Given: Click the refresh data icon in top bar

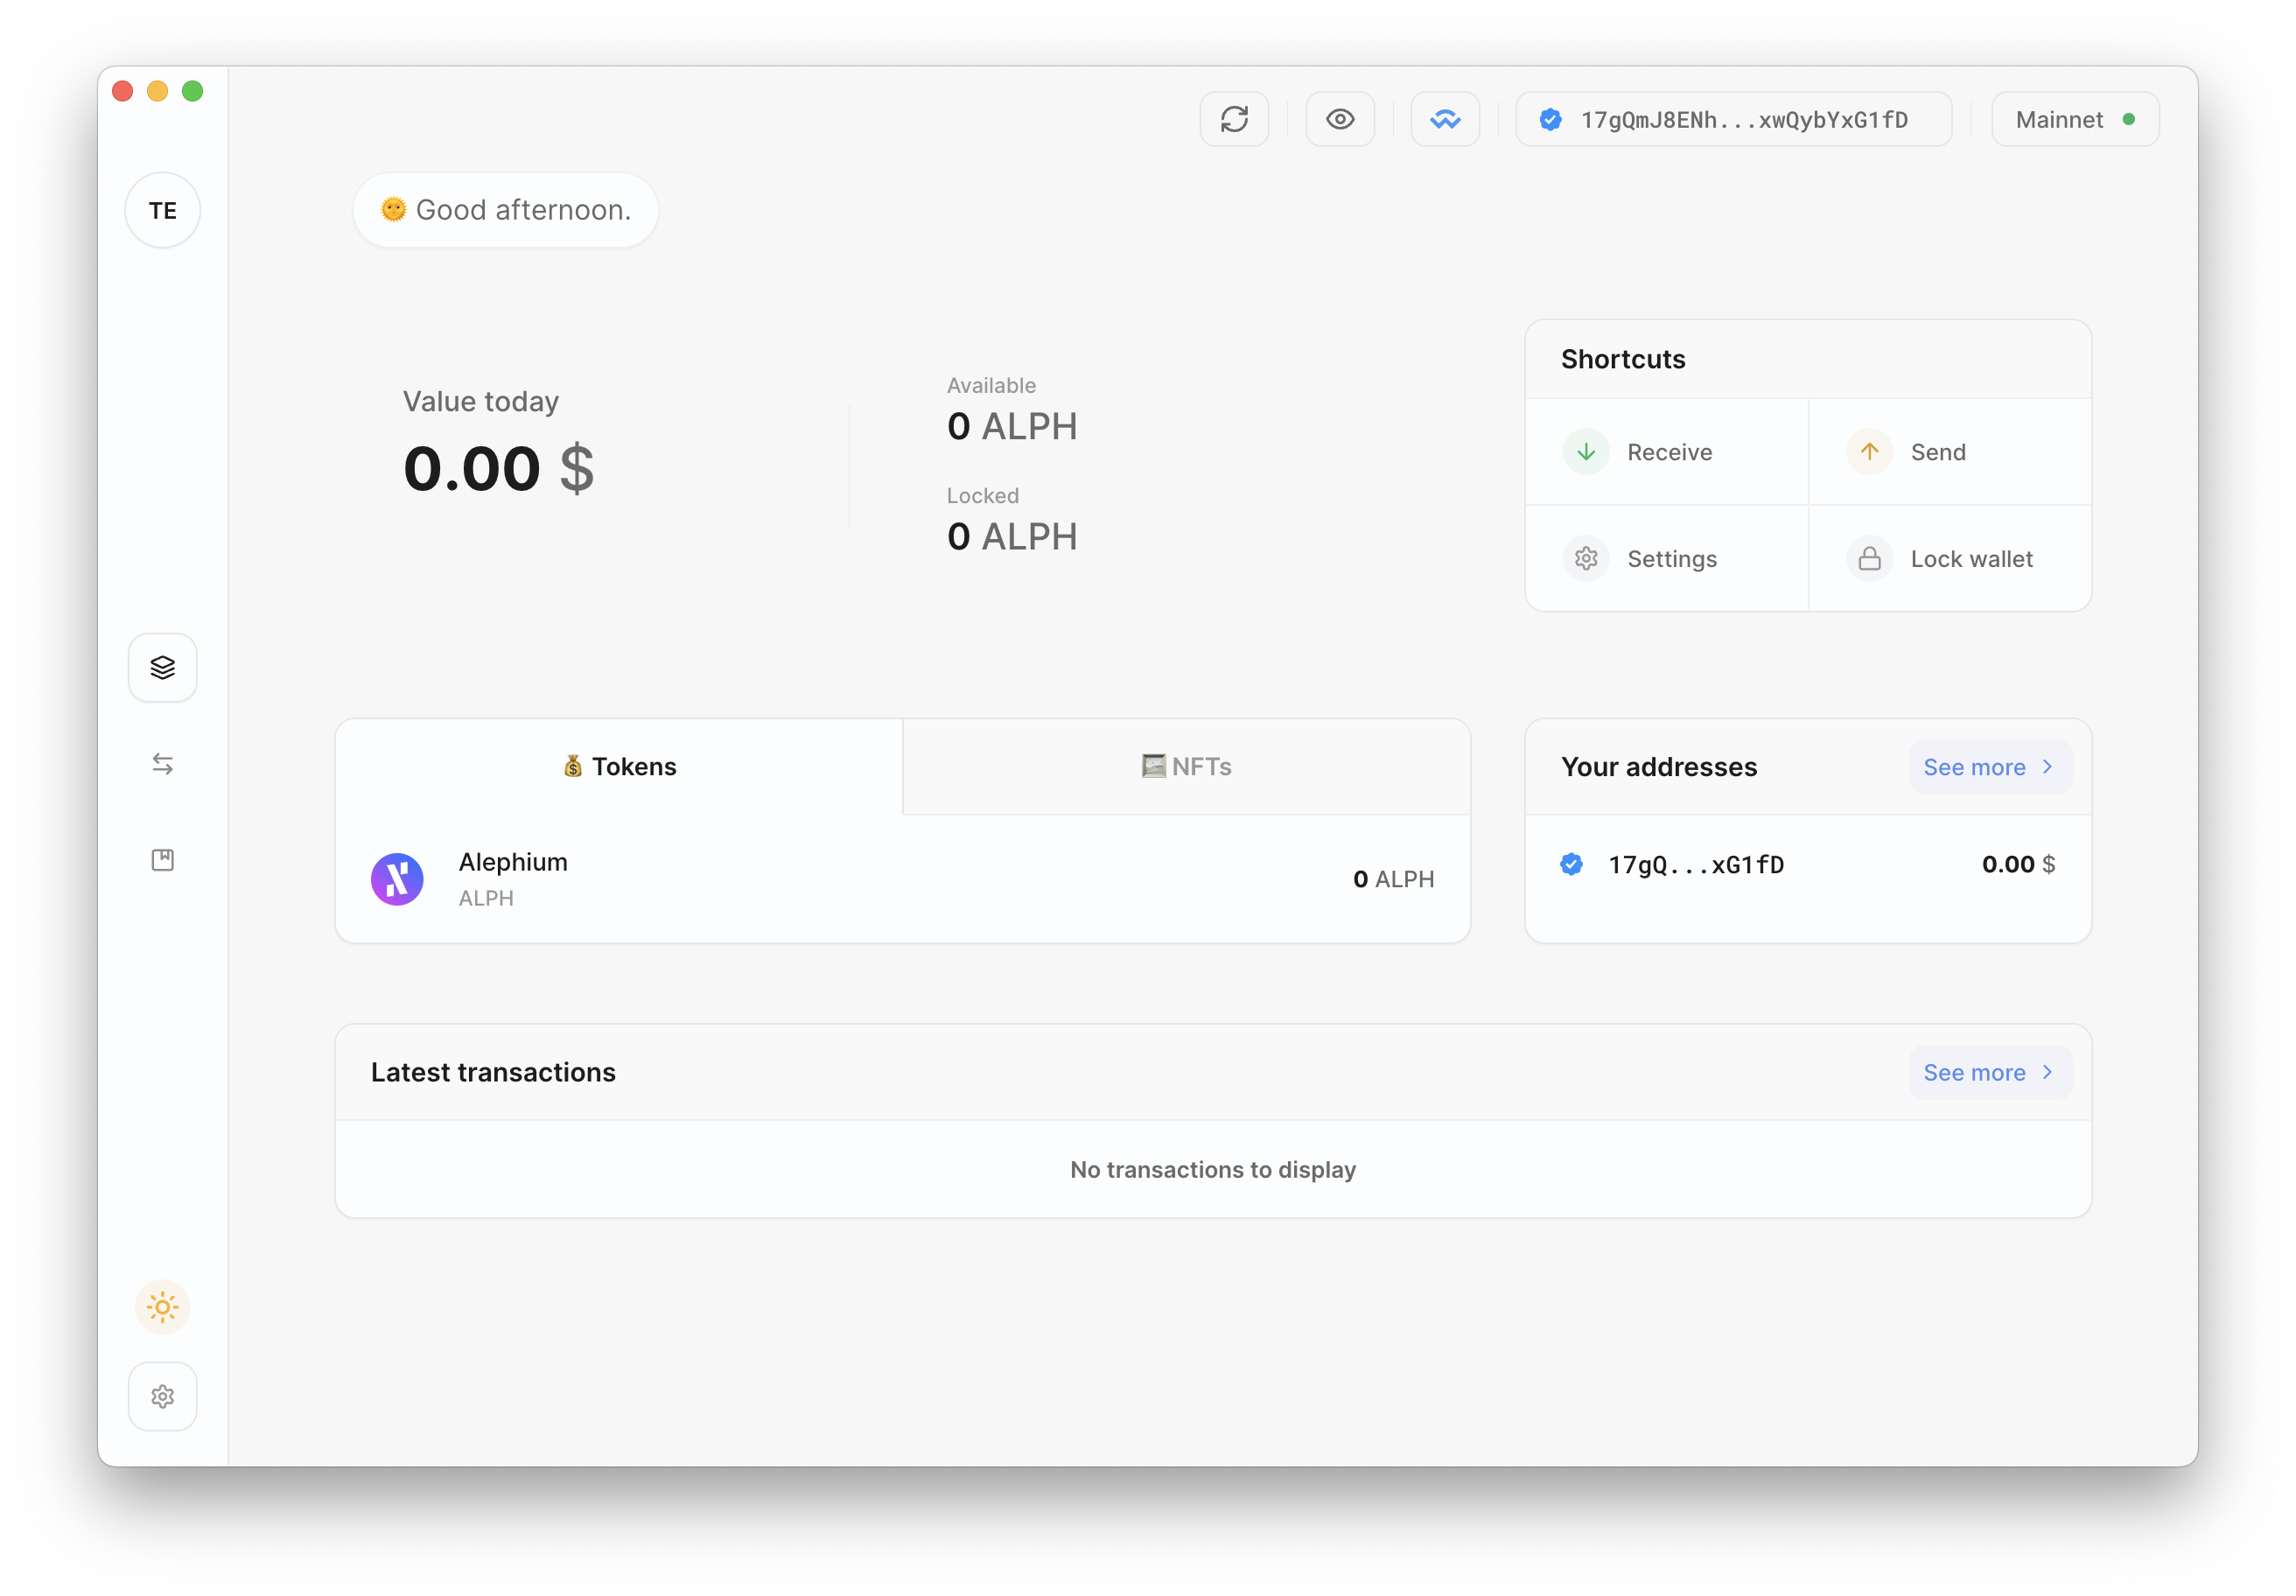Looking at the screenshot, I should pos(1234,120).
